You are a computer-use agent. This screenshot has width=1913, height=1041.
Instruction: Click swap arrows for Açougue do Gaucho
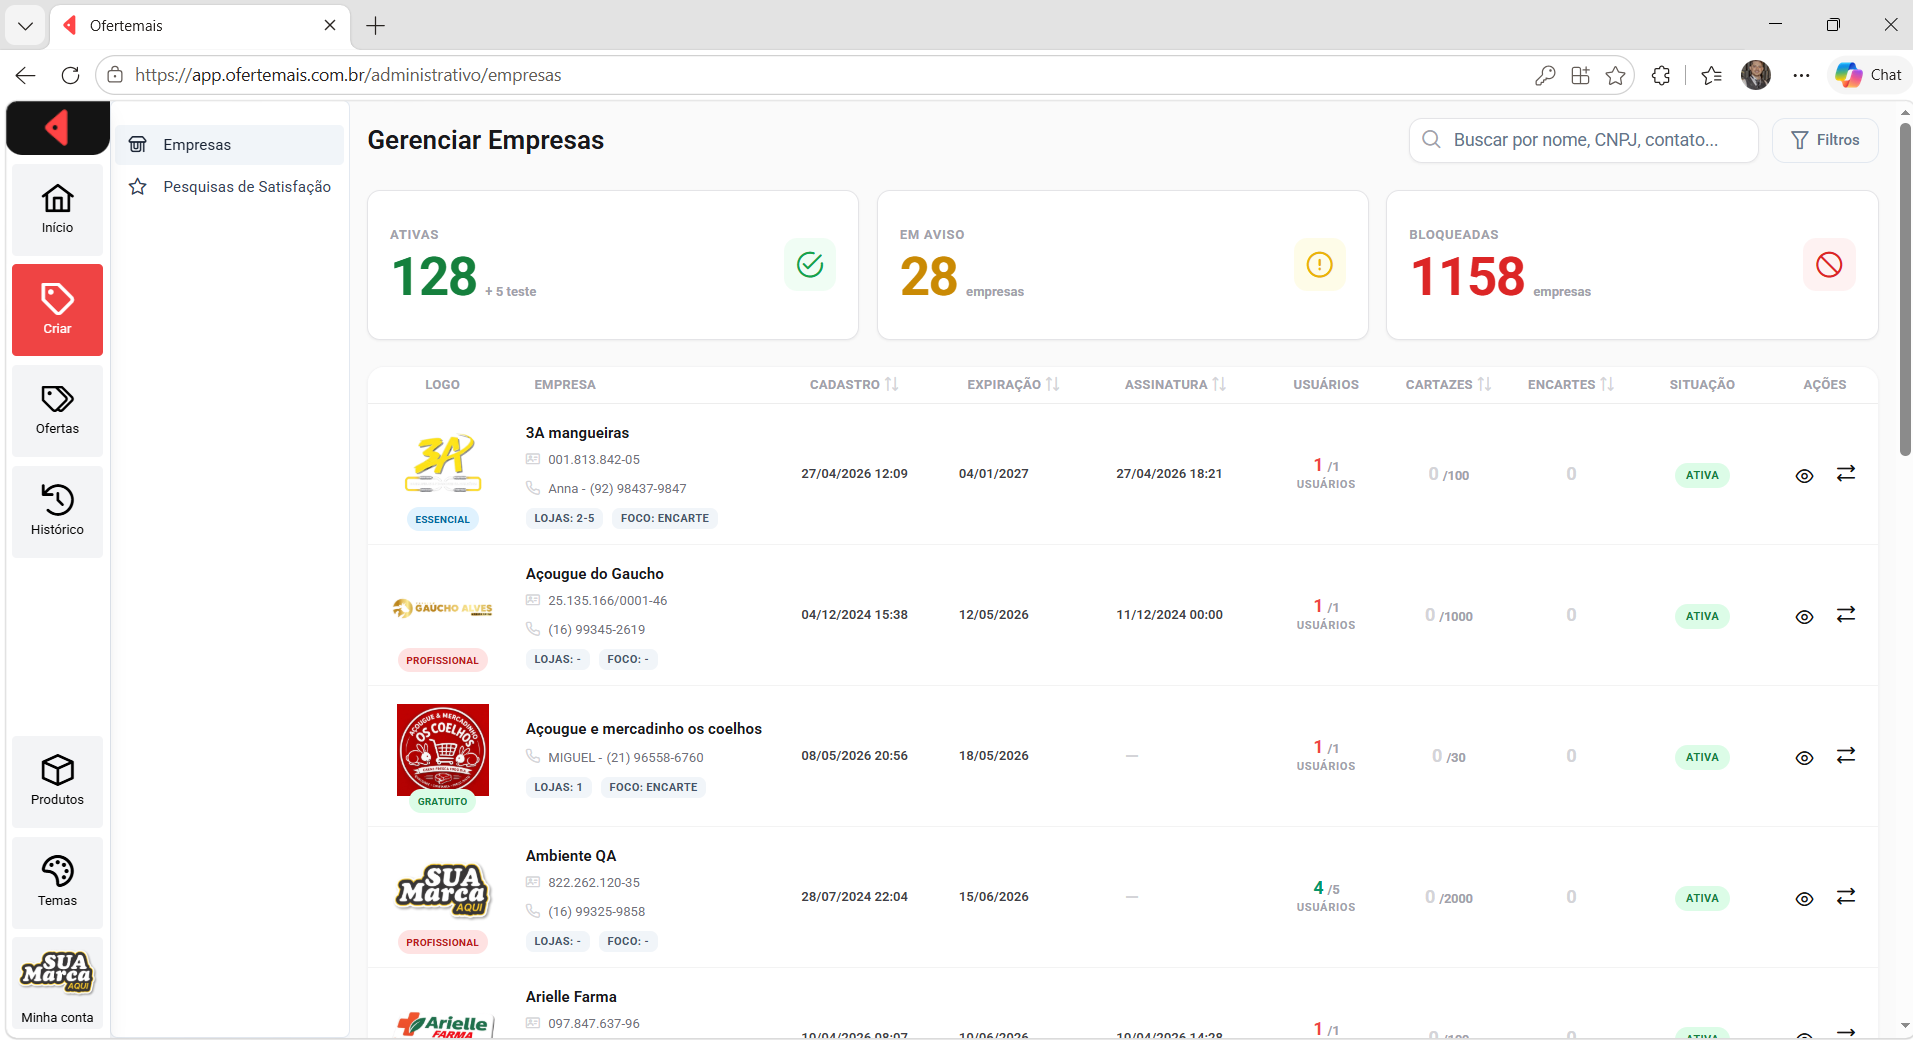pos(1846,614)
